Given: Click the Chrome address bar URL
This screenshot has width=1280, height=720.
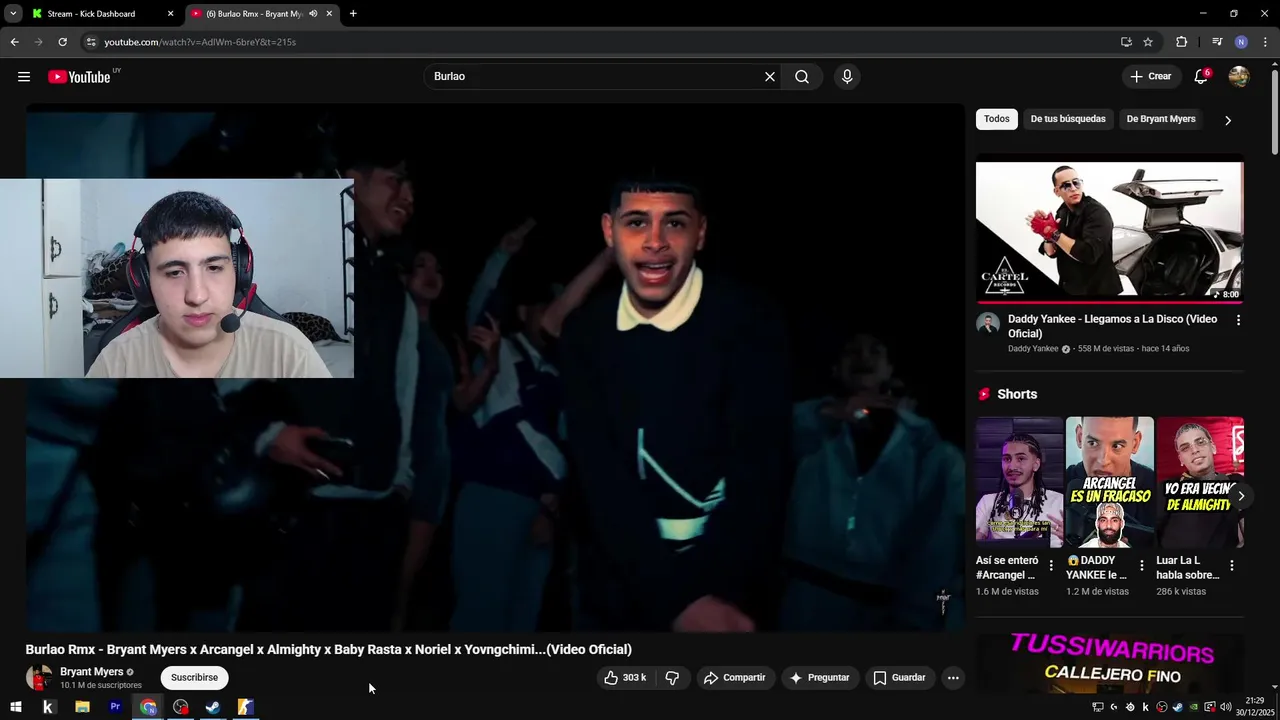Looking at the screenshot, I should (x=200, y=42).
